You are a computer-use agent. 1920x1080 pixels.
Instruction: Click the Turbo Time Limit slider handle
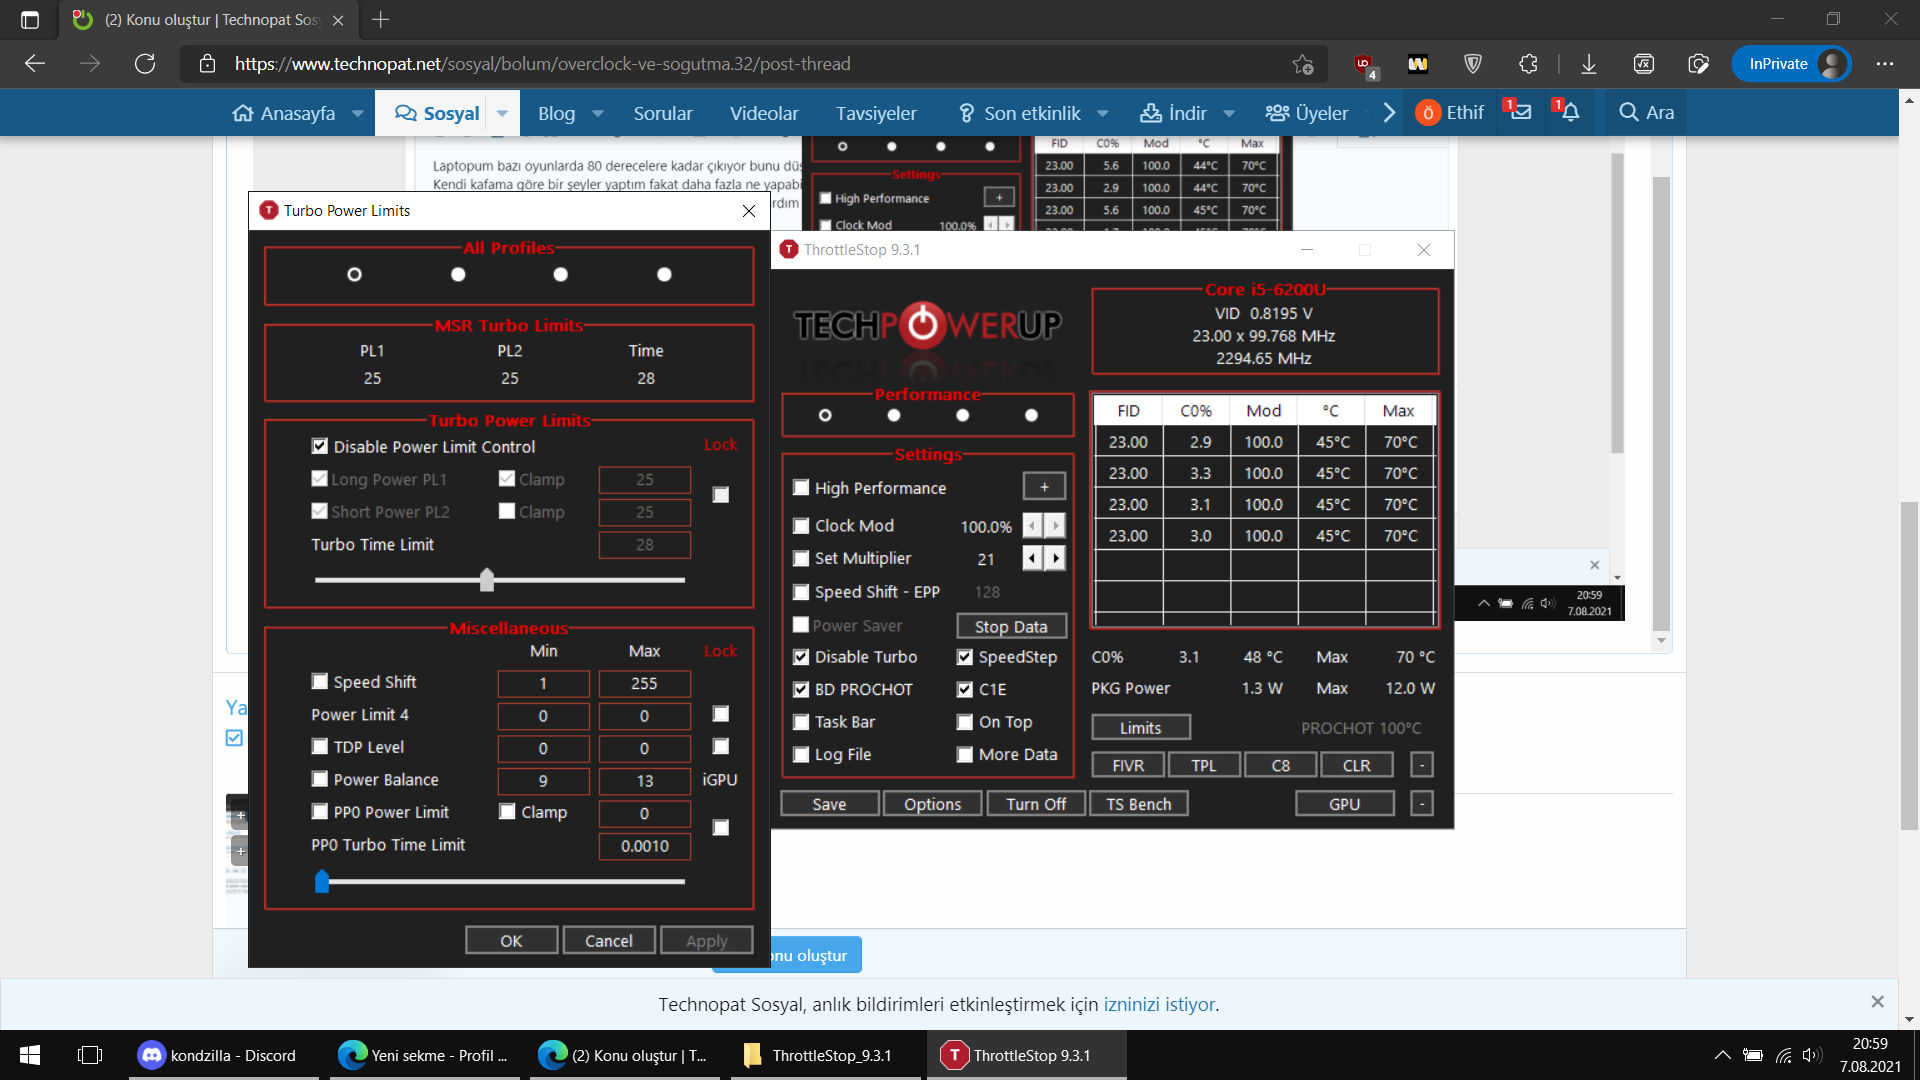coord(487,579)
